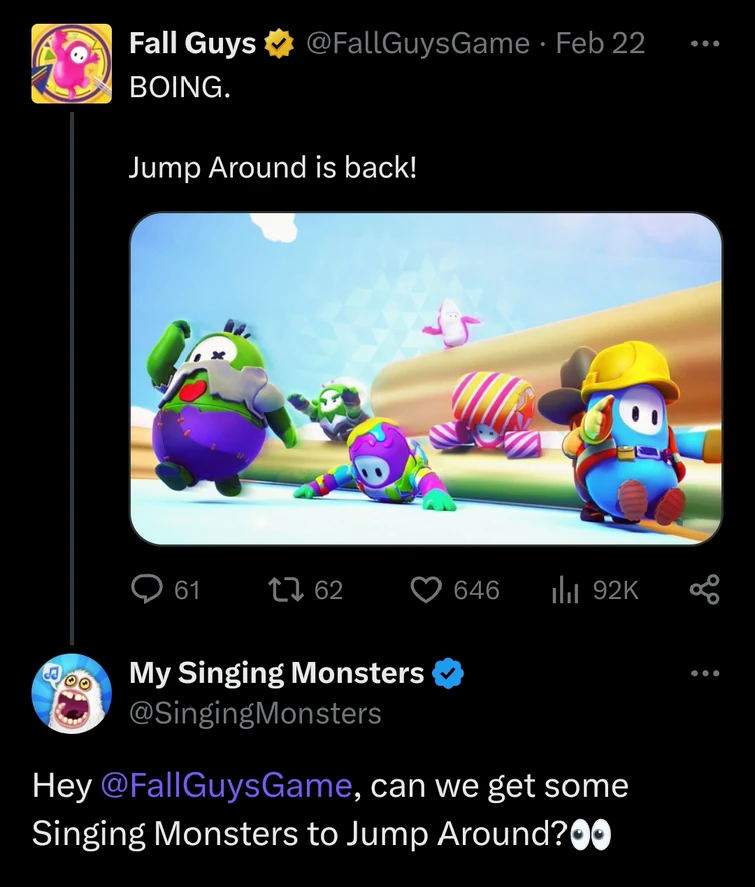The height and width of the screenshot is (887, 755).
Task: Open My Singing Monsters avatar
Action: [x=71, y=693]
